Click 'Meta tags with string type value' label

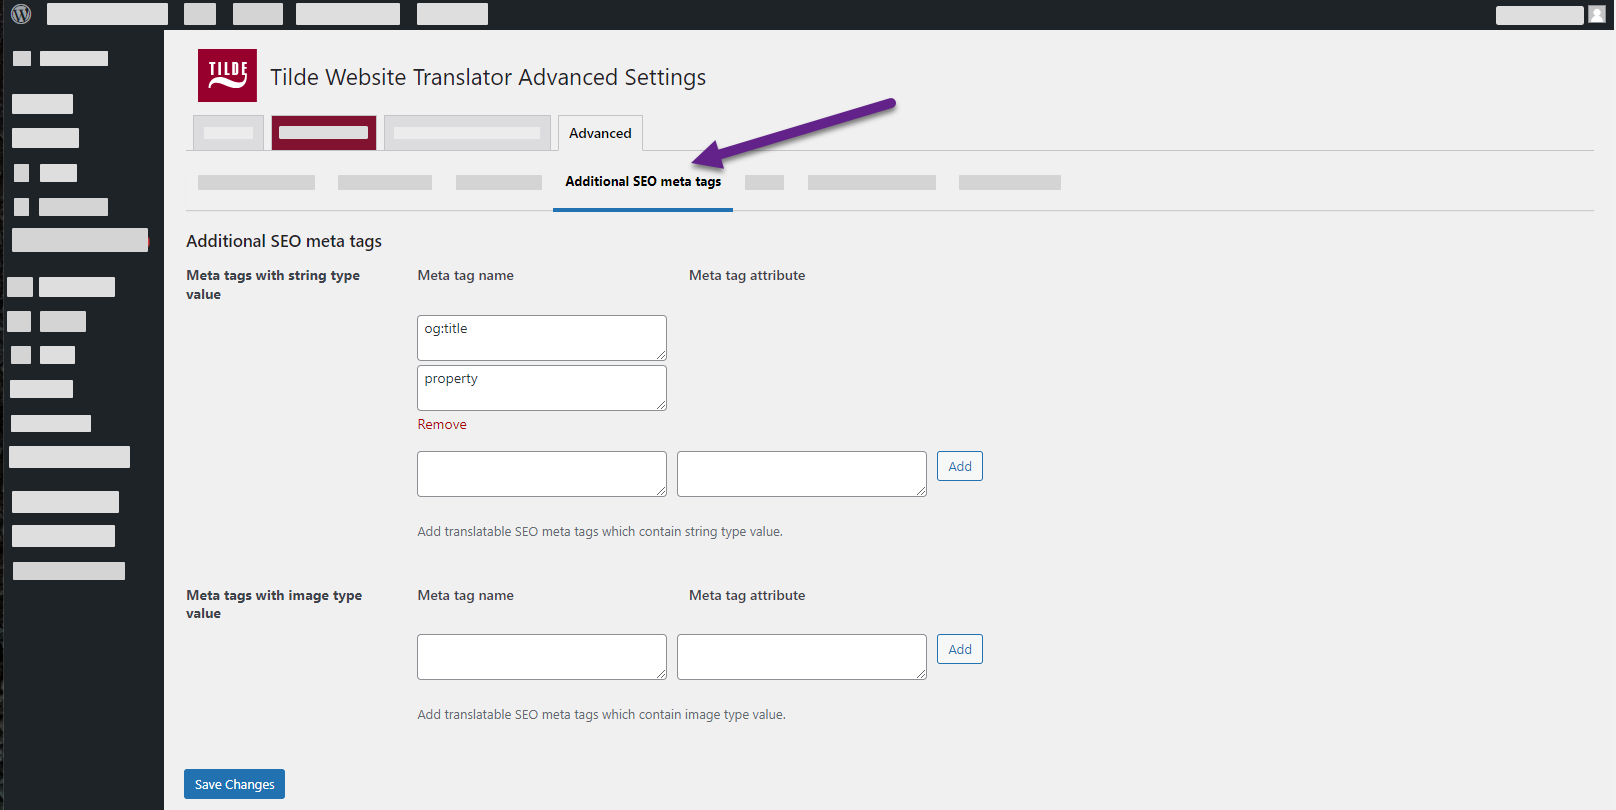click(273, 285)
